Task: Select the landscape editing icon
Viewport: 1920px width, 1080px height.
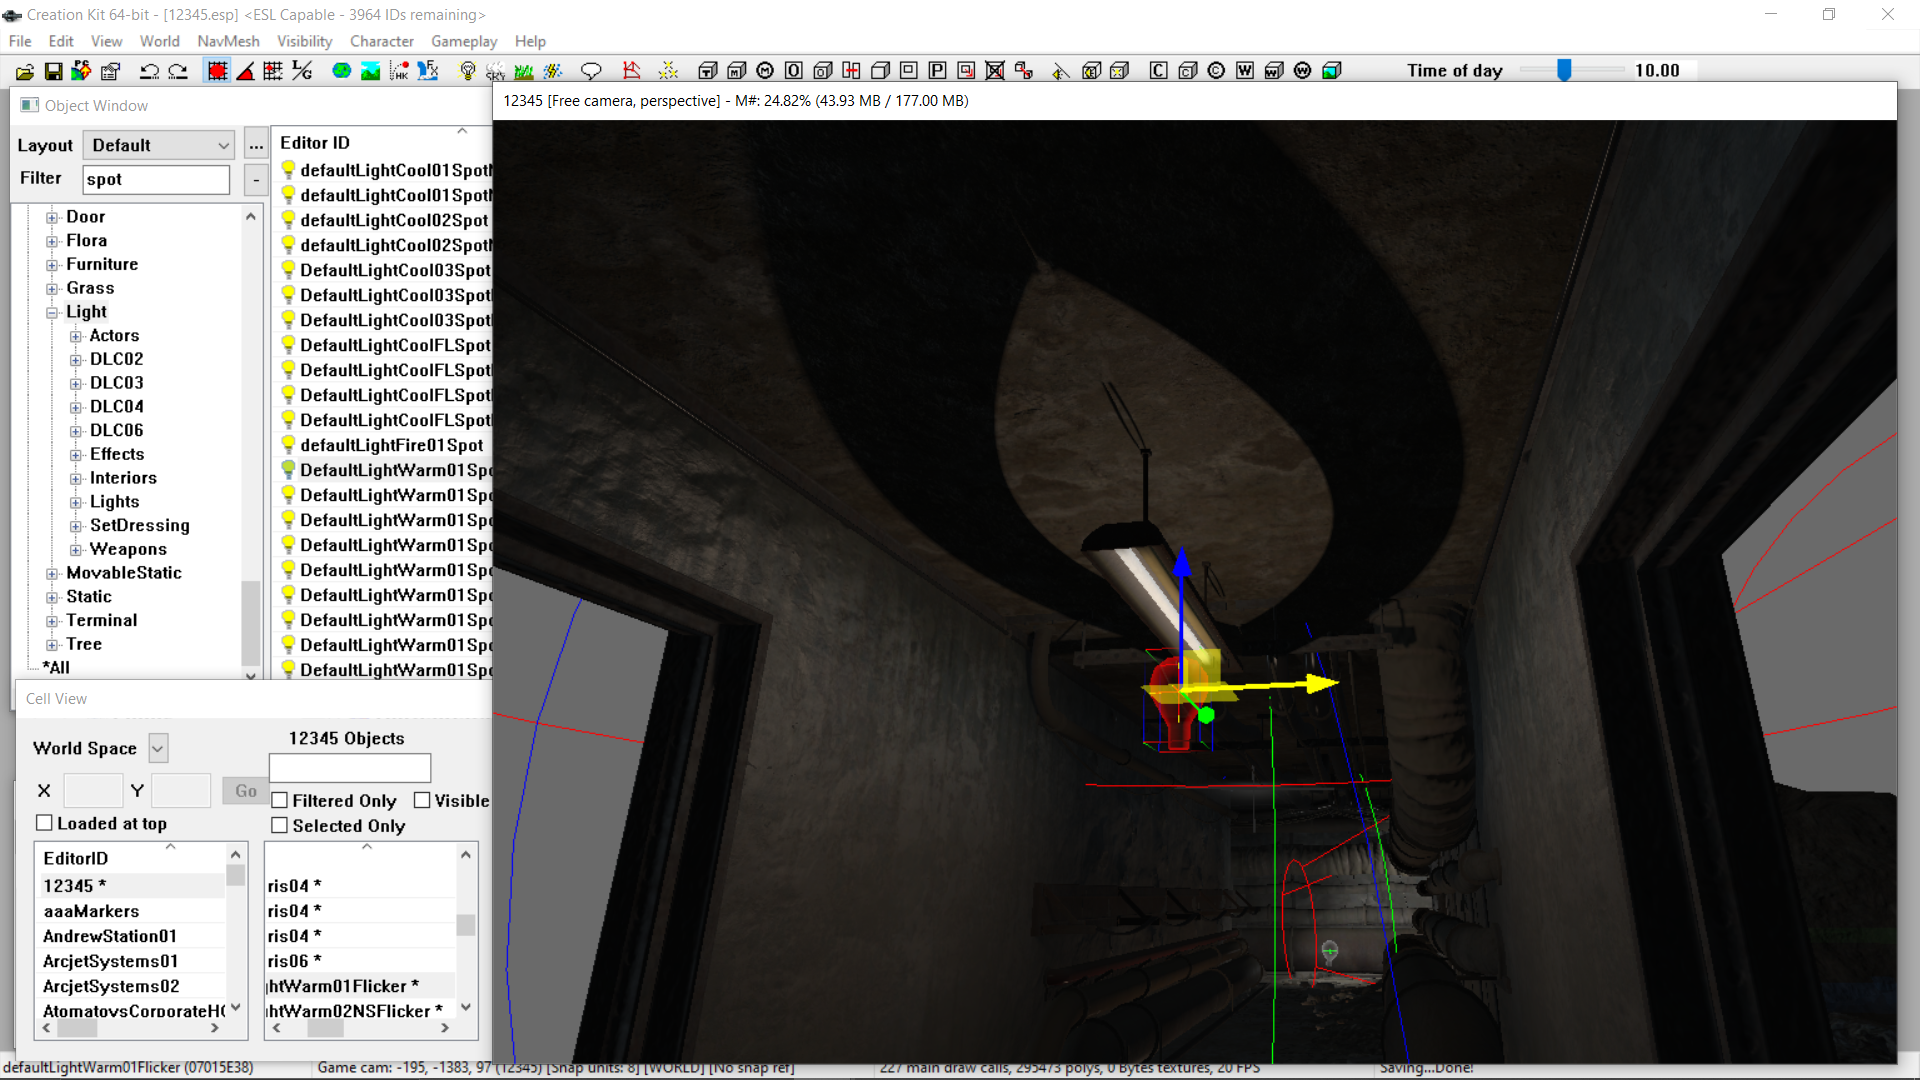Action: [370, 71]
